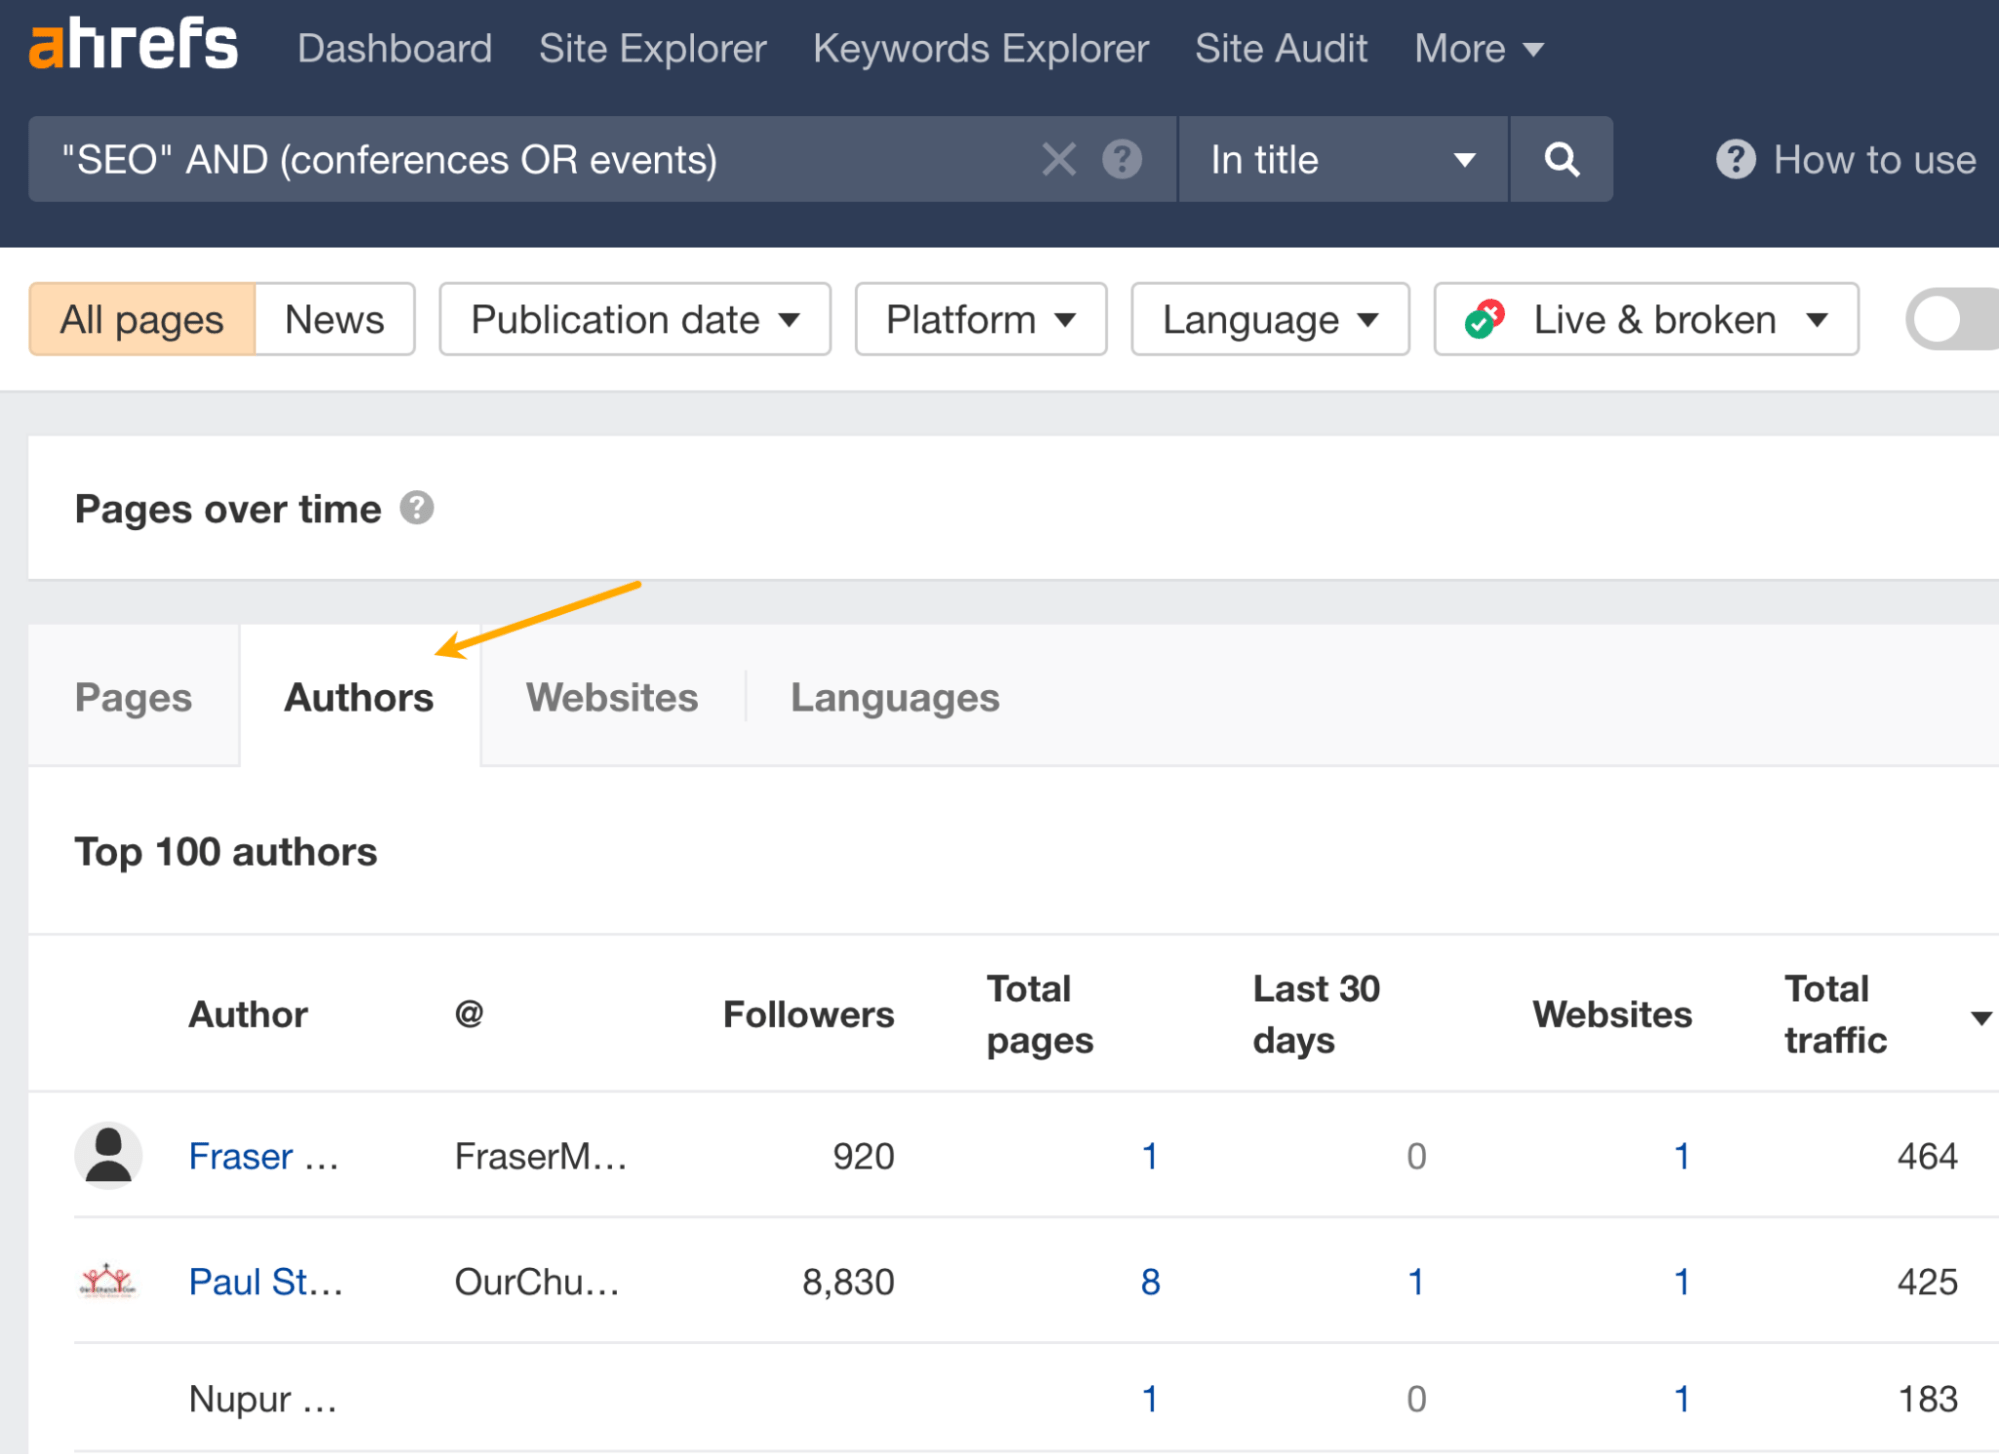This screenshot has width=1999, height=1455.
Task: Click the How to use help icon
Action: point(1737,159)
